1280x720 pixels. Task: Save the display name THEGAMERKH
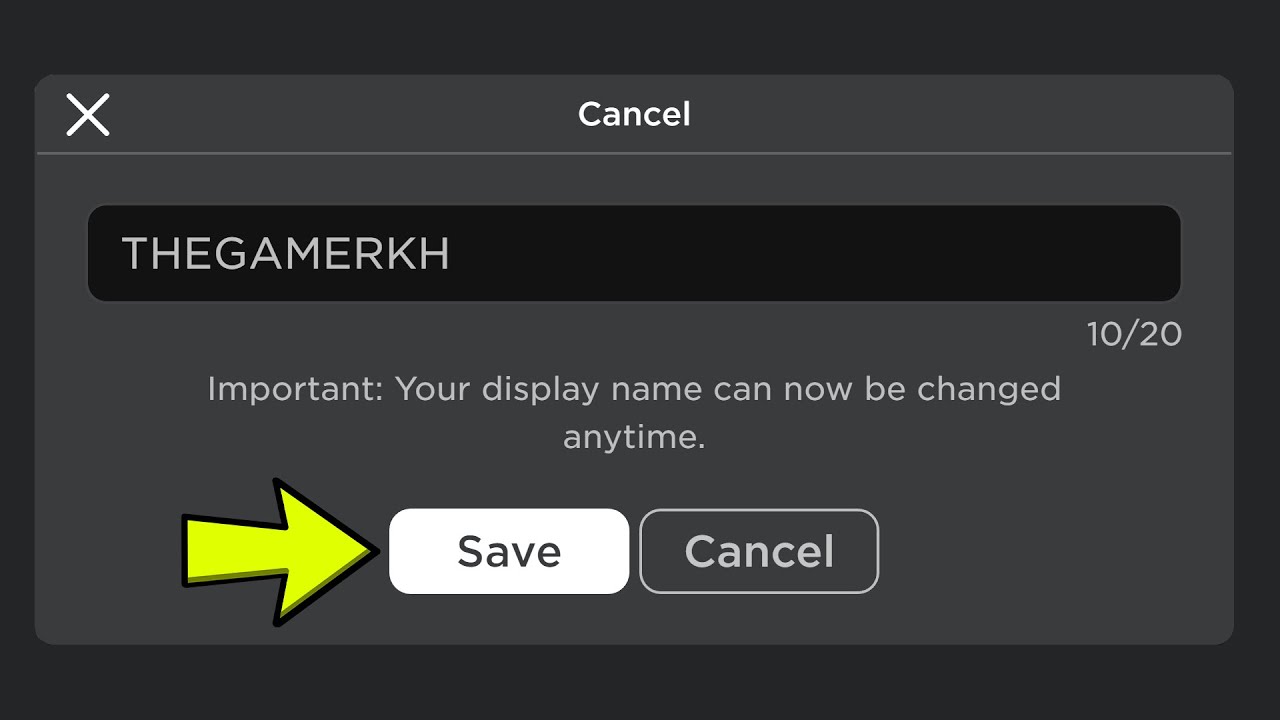pos(509,550)
